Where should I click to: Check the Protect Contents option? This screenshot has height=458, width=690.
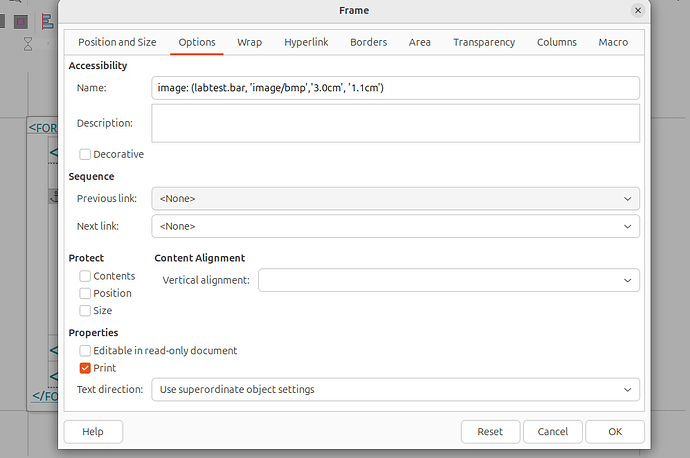[85, 276]
